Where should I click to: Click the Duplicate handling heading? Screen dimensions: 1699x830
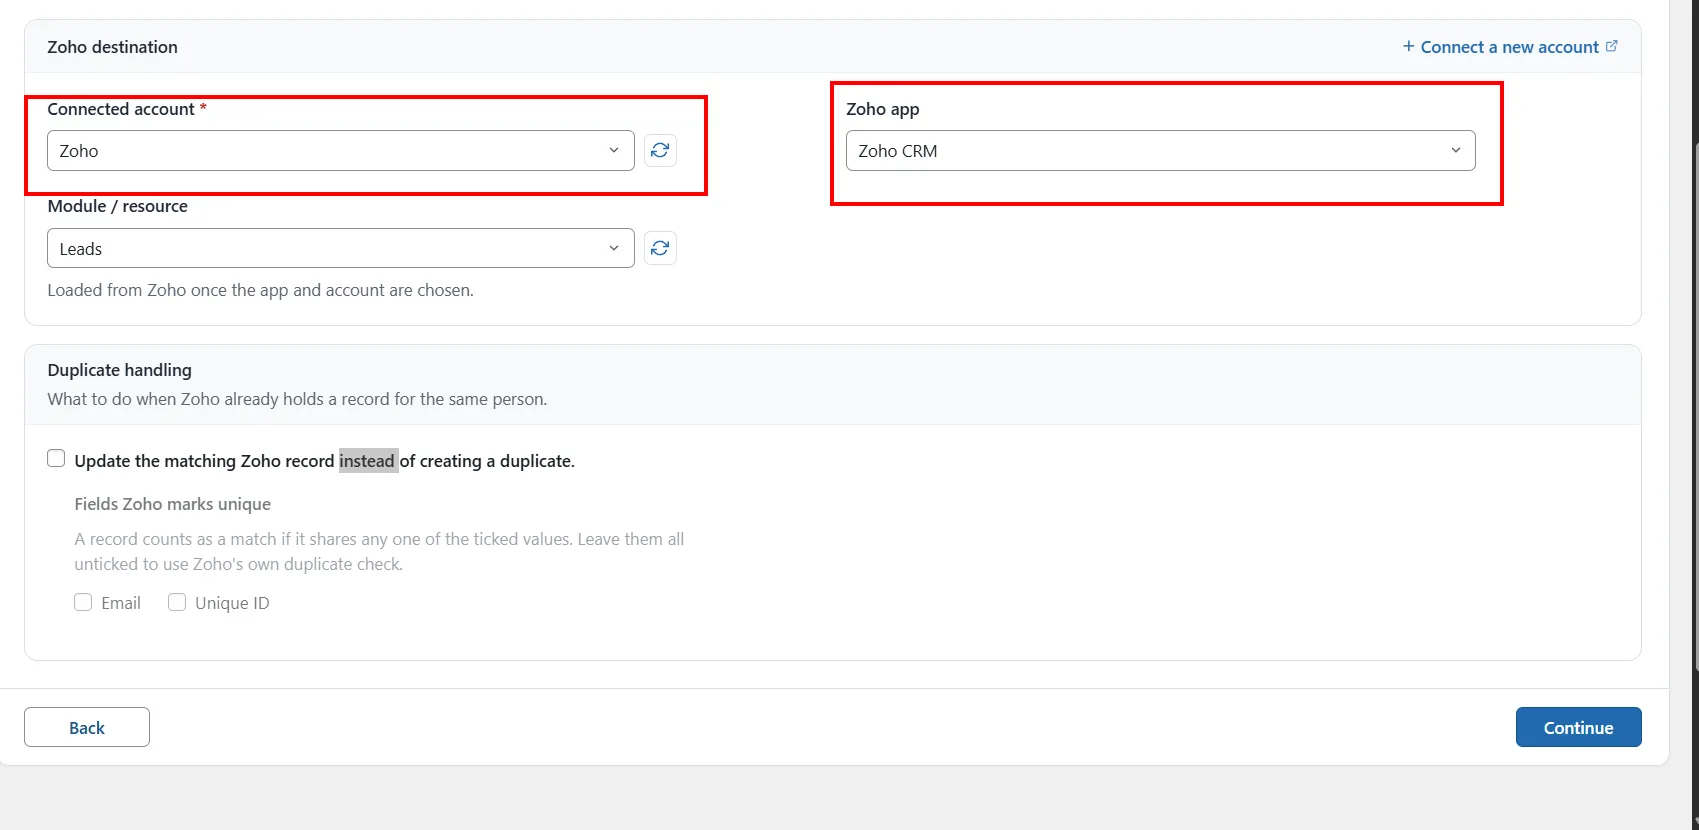coord(119,370)
